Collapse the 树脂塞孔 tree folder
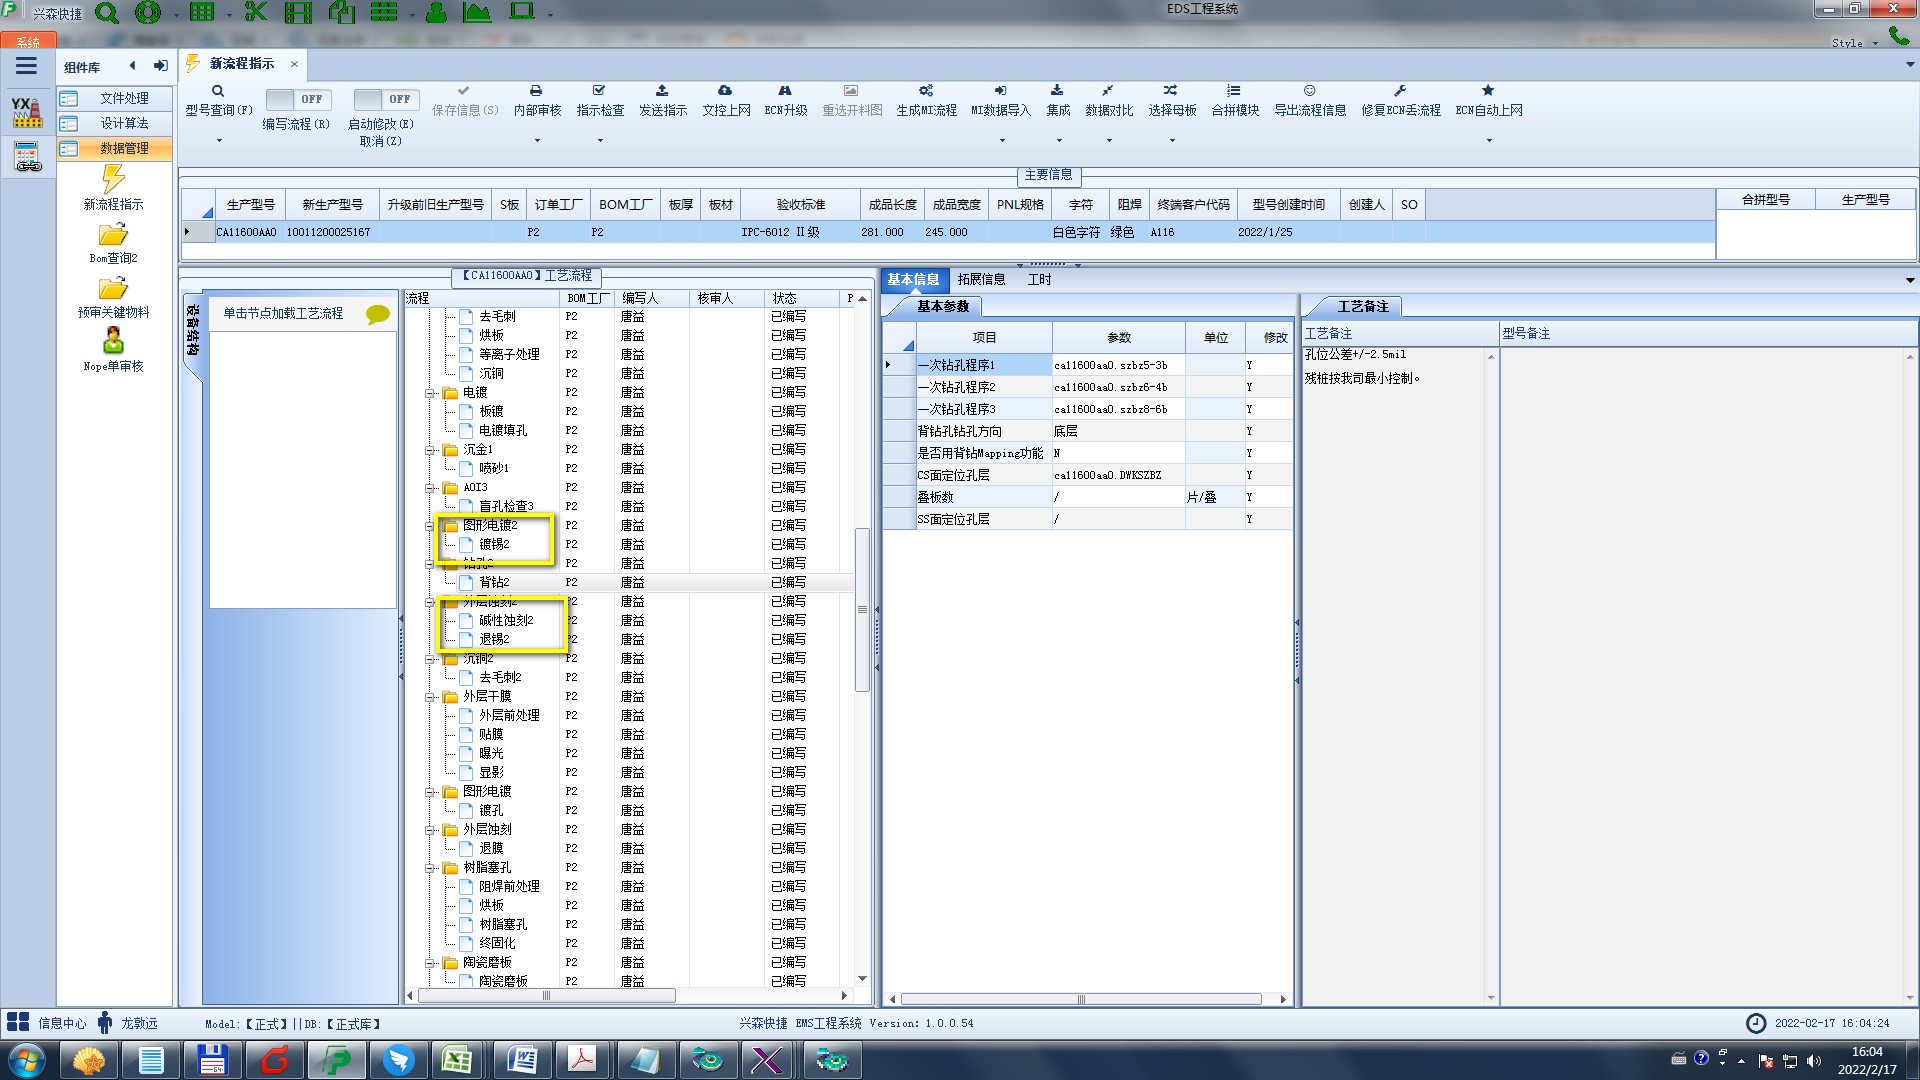Image resolution: width=1920 pixels, height=1080 pixels. point(430,868)
